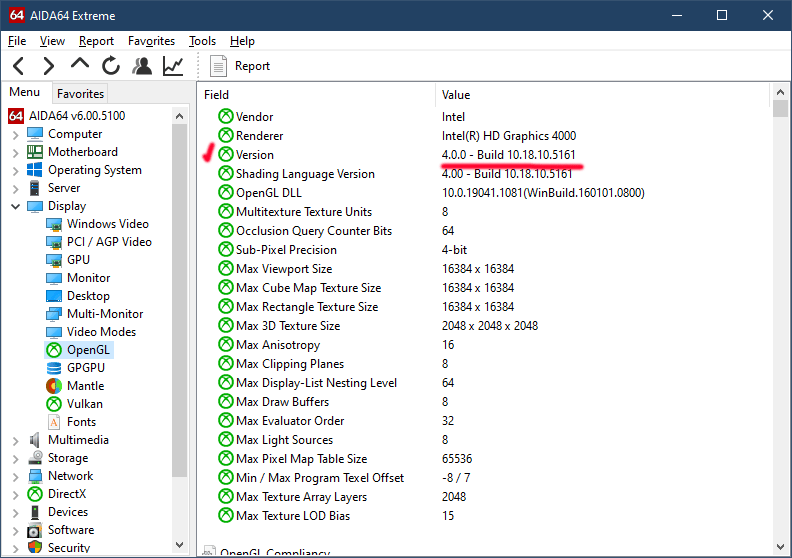Open the Tools menu

pyautogui.click(x=202, y=41)
